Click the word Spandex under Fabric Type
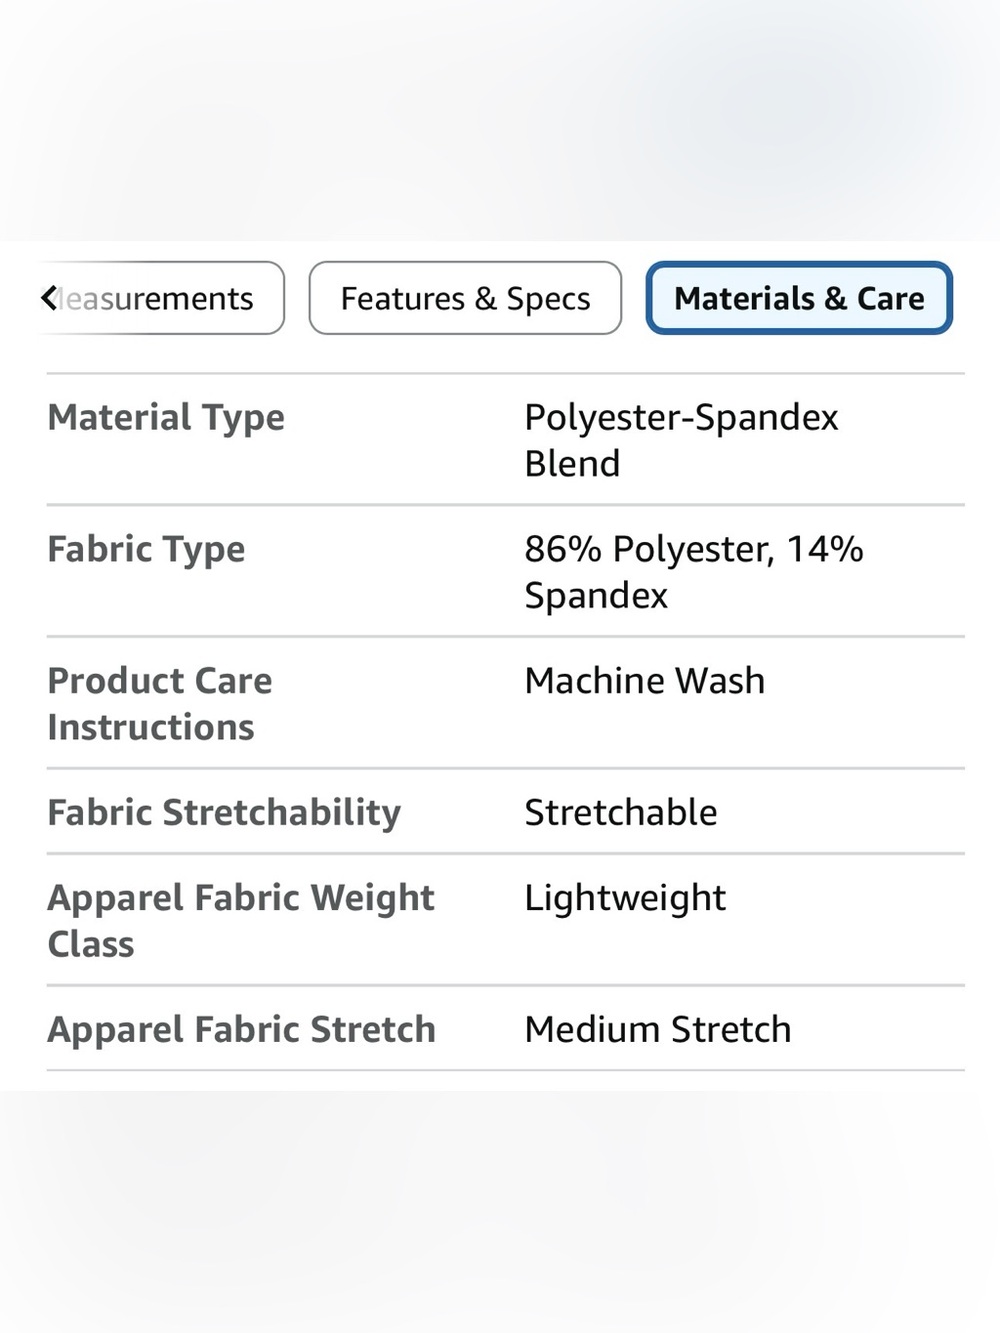The height and width of the screenshot is (1333, 1000). (x=596, y=597)
